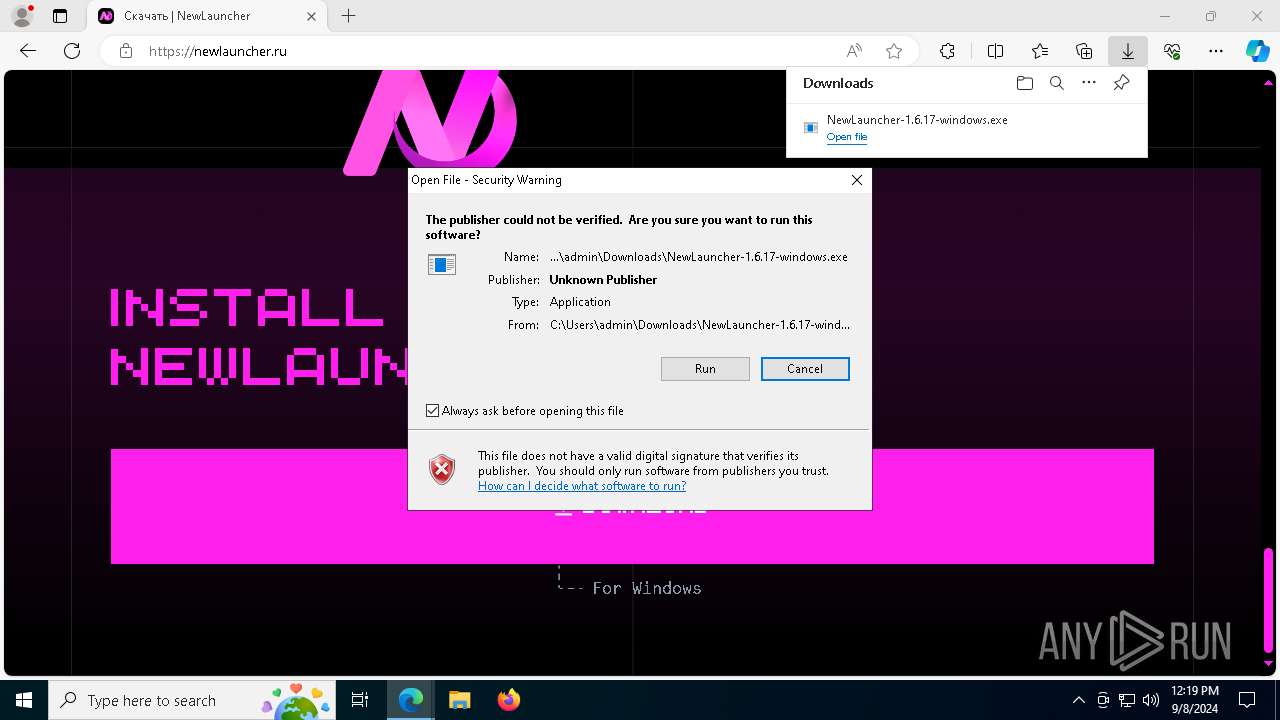This screenshot has height=720, width=1280.
Task: Uncheck Always ask before opening this file
Action: pyautogui.click(x=432, y=411)
